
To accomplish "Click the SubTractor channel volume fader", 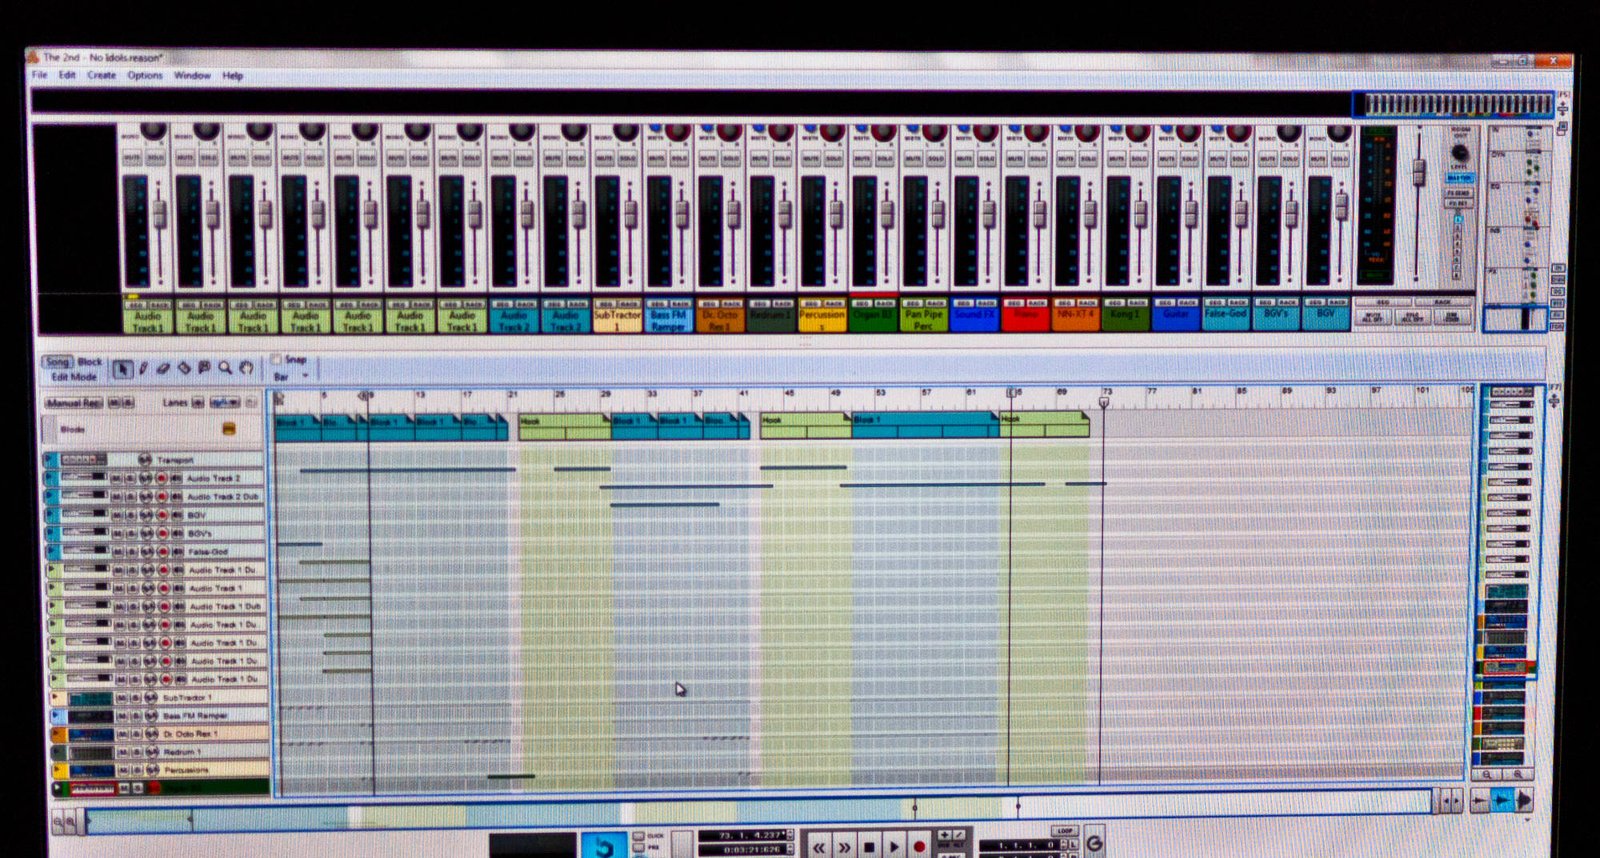I will (x=631, y=213).
